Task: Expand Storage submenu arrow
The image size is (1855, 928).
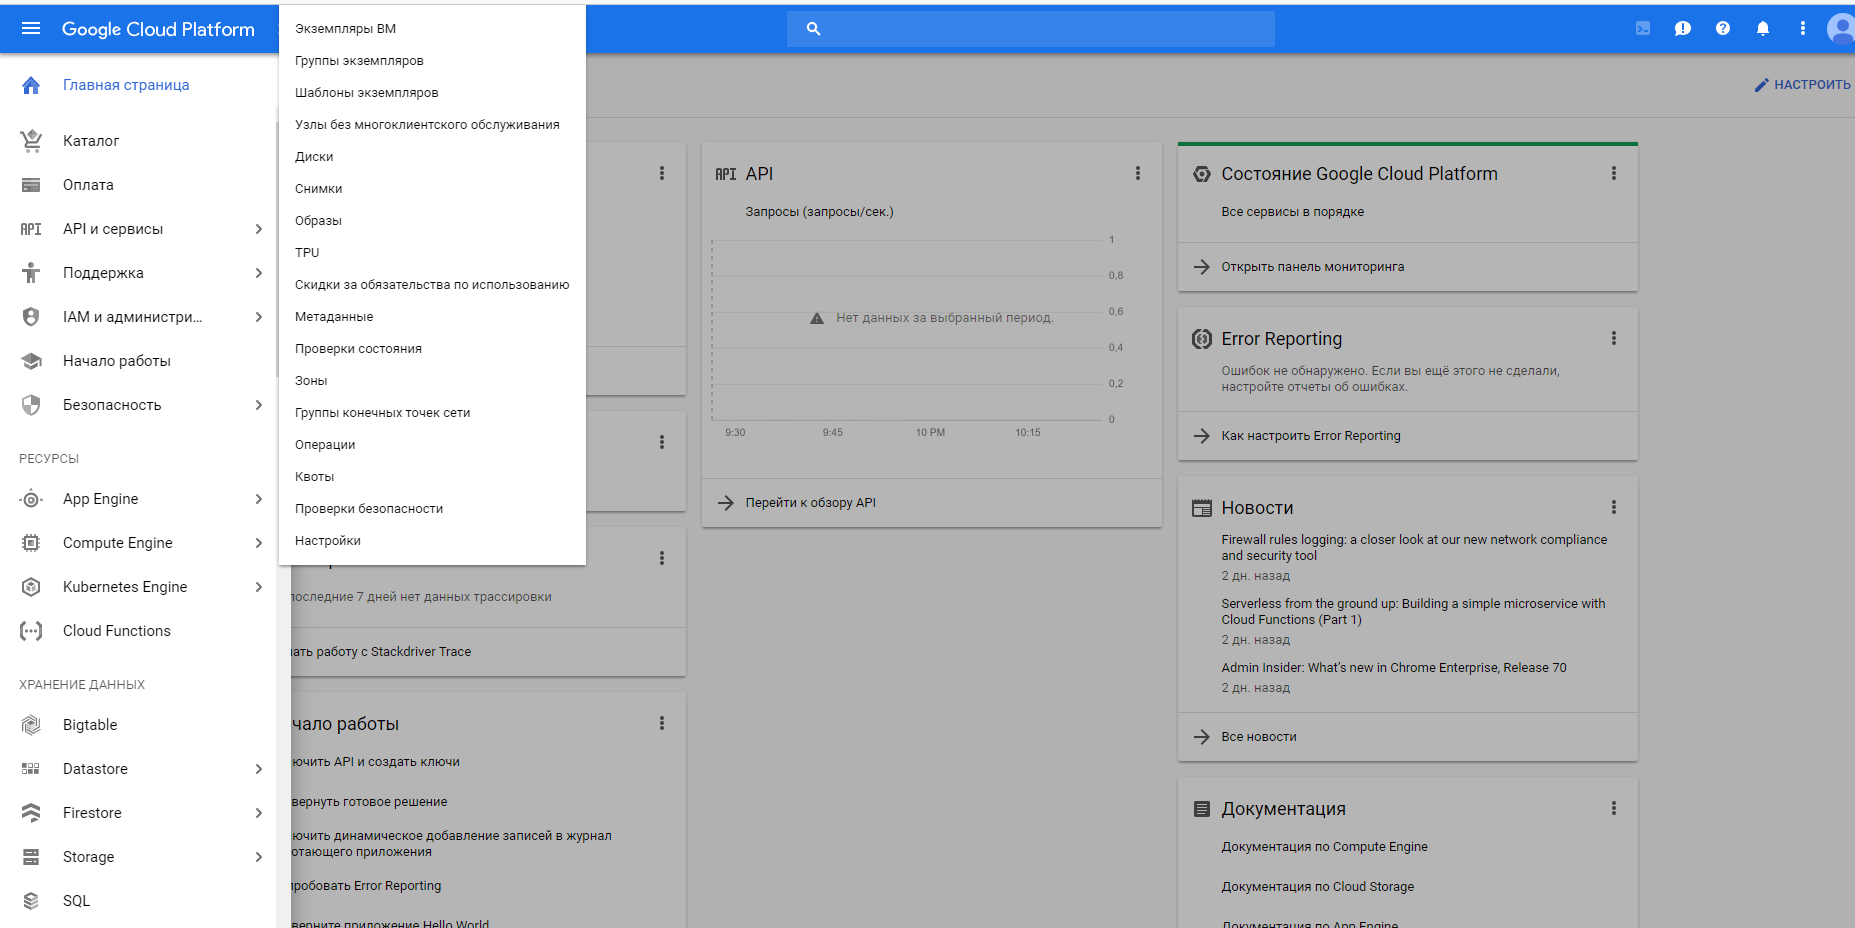Action: [259, 857]
